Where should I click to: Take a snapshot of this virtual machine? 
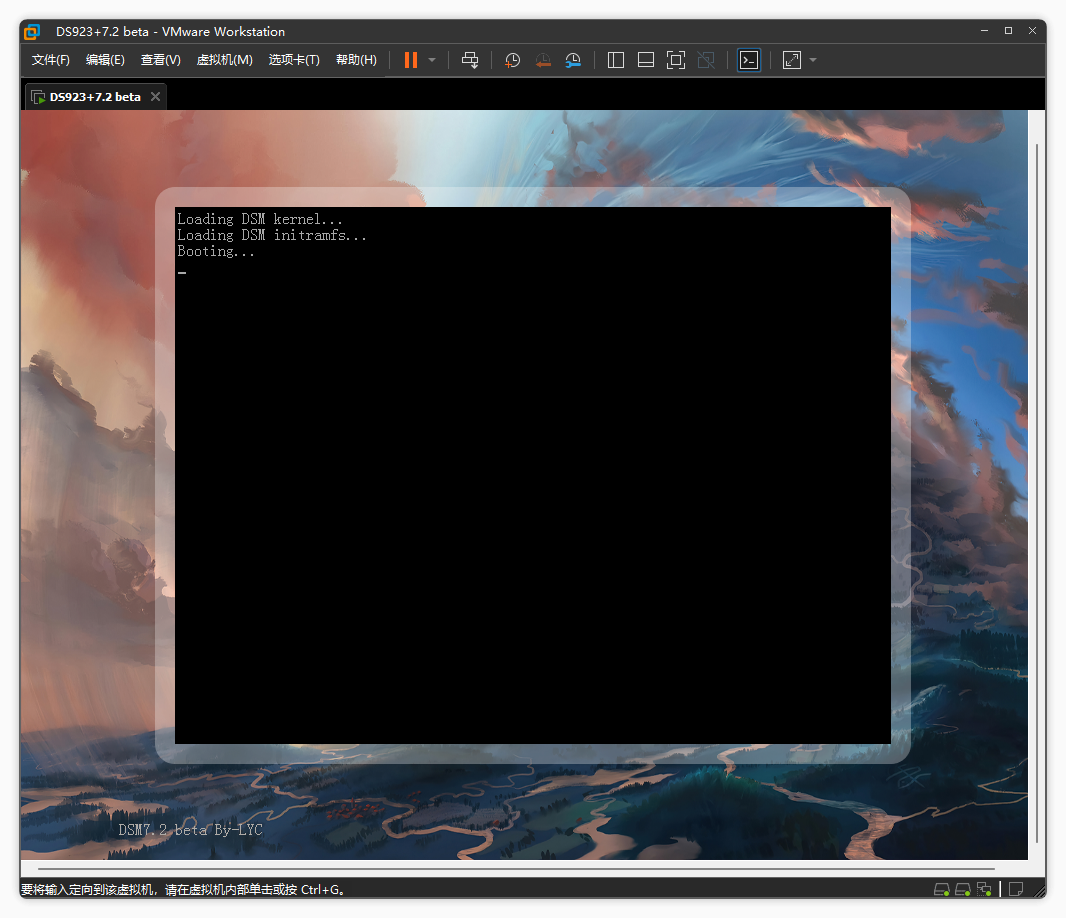point(512,60)
